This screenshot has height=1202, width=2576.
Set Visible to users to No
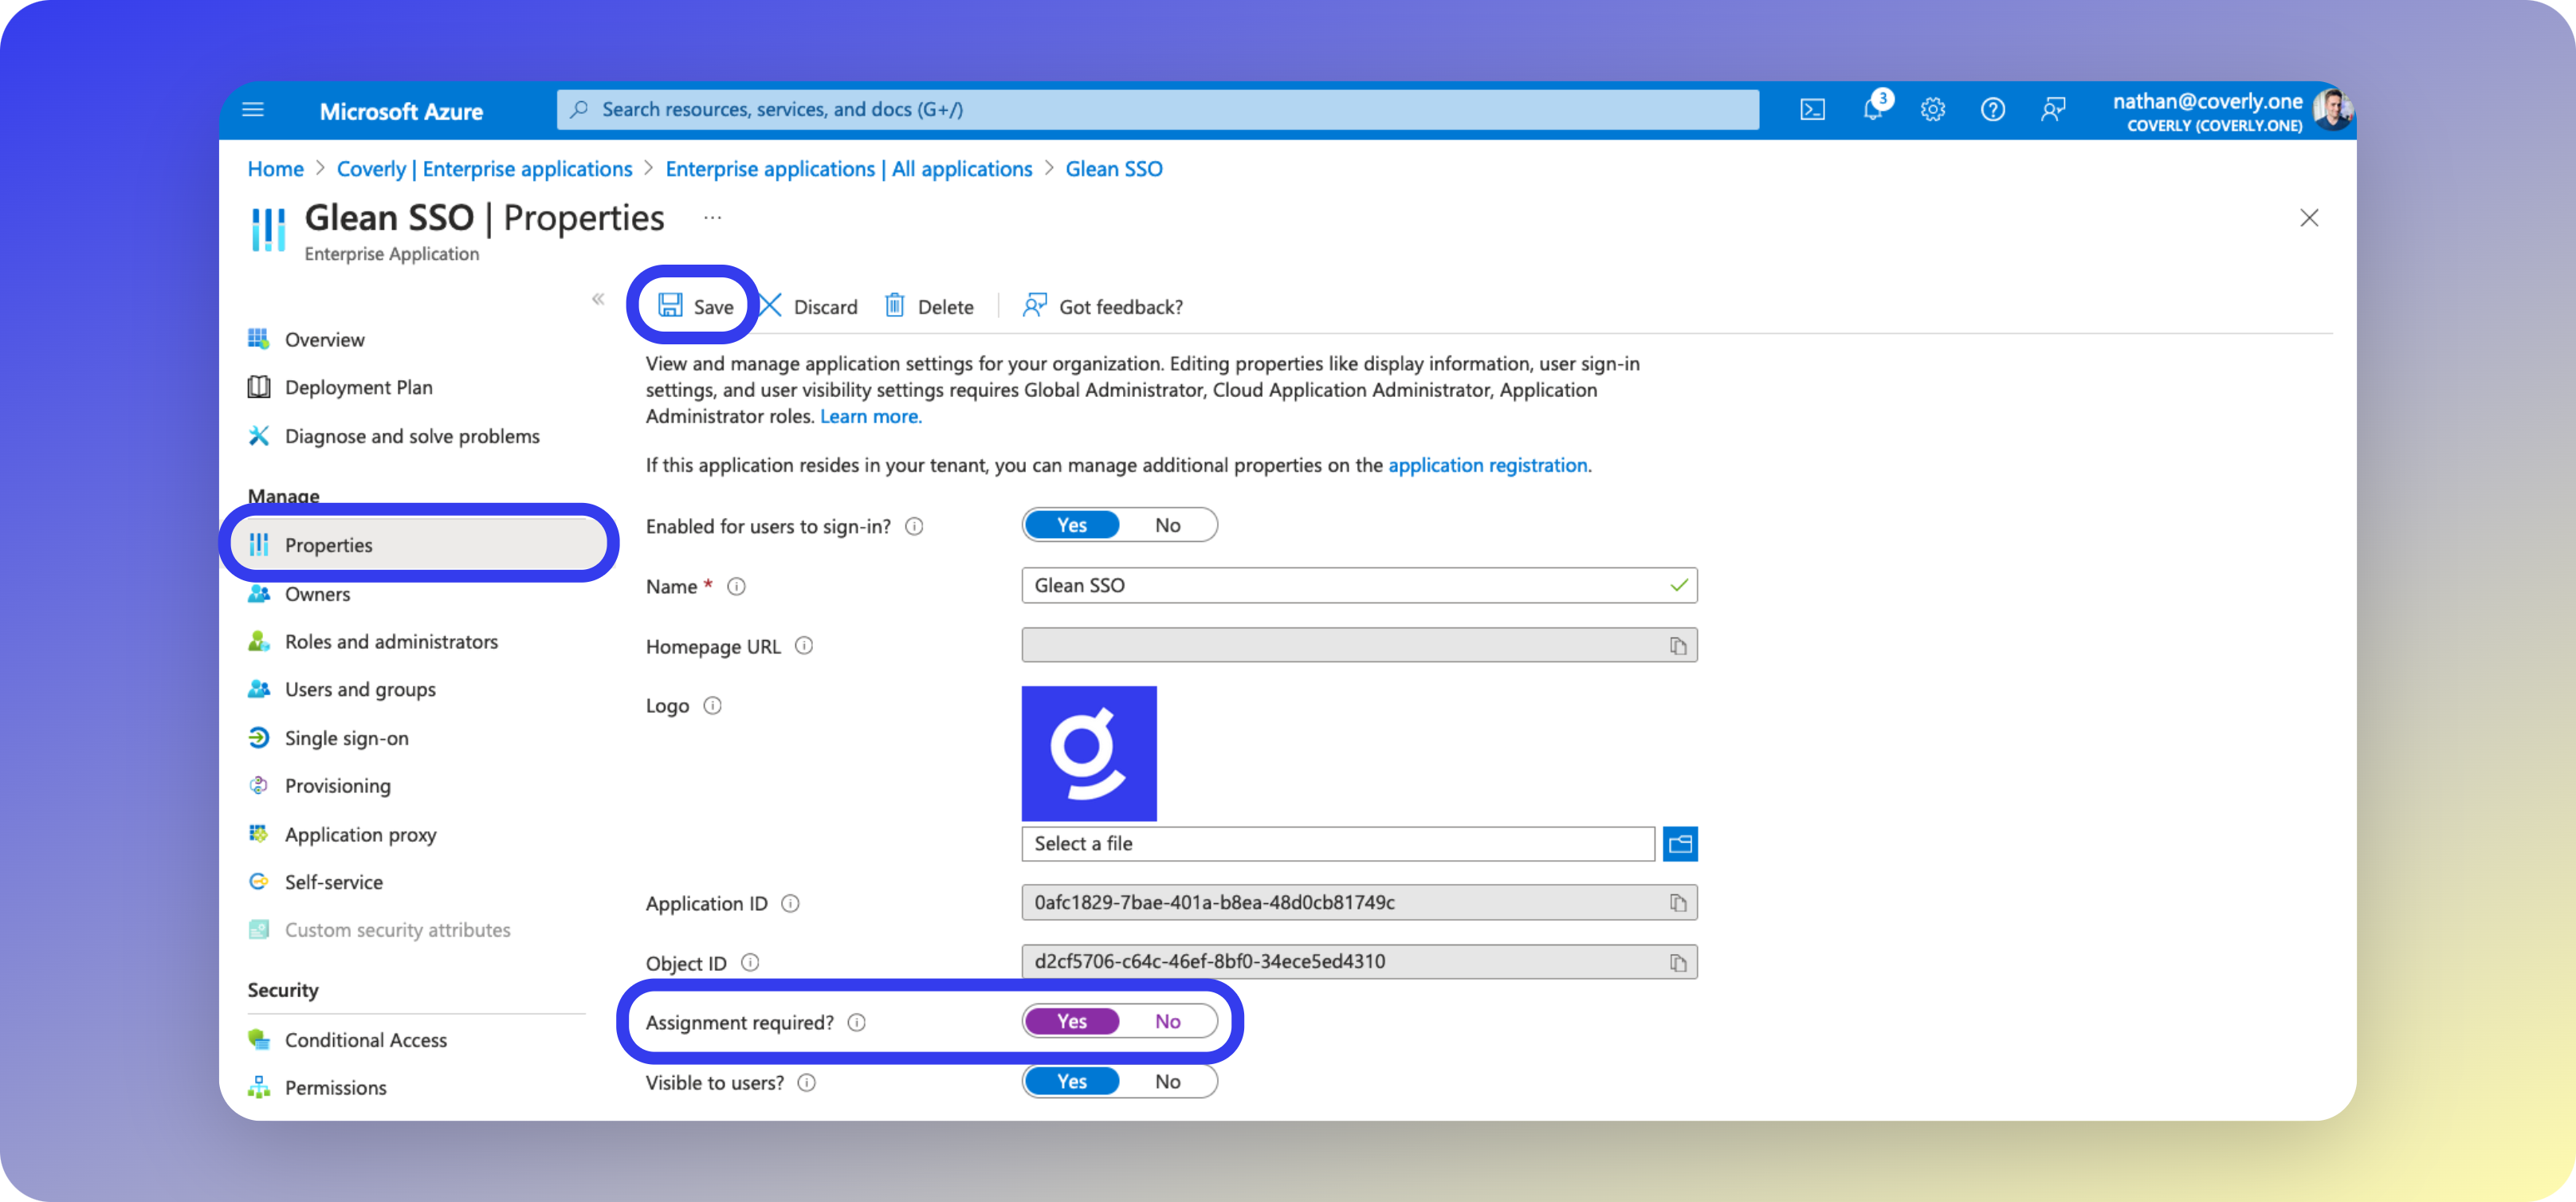[x=1167, y=1081]
